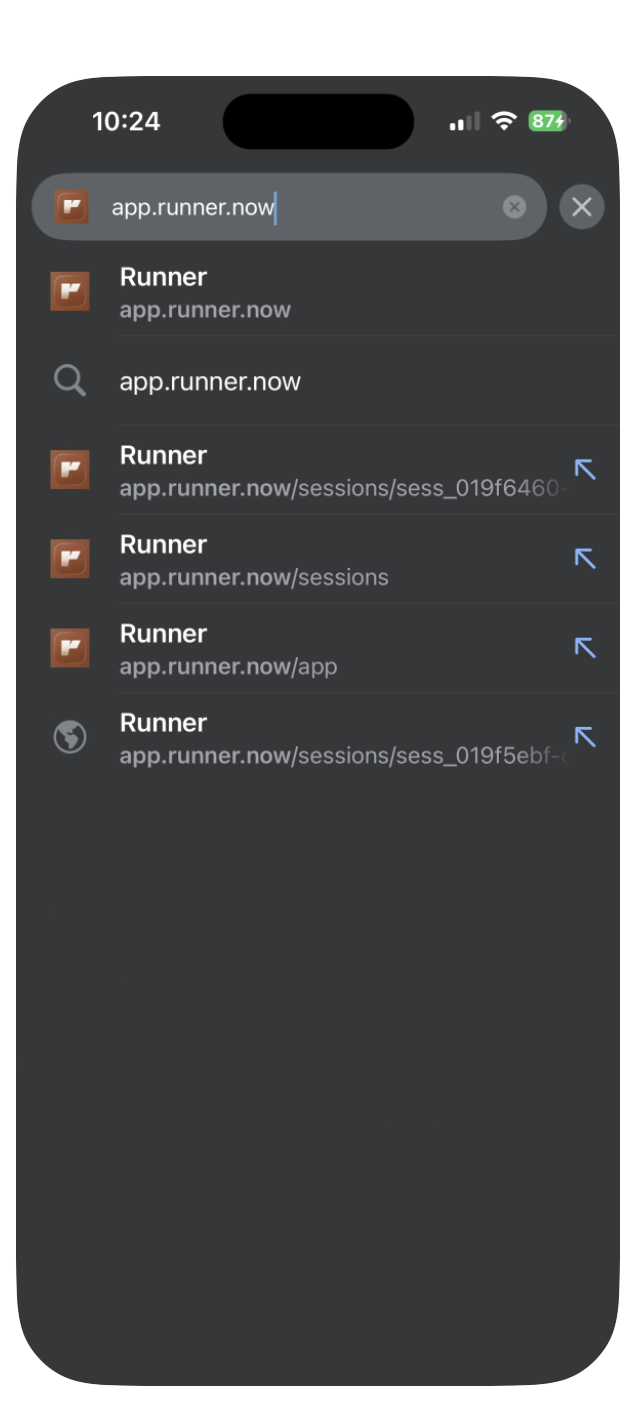This screenshot has height=1402, width=636.
Task: Focus the address field showing app.runner.now
Action: click(x=289, y=207)
